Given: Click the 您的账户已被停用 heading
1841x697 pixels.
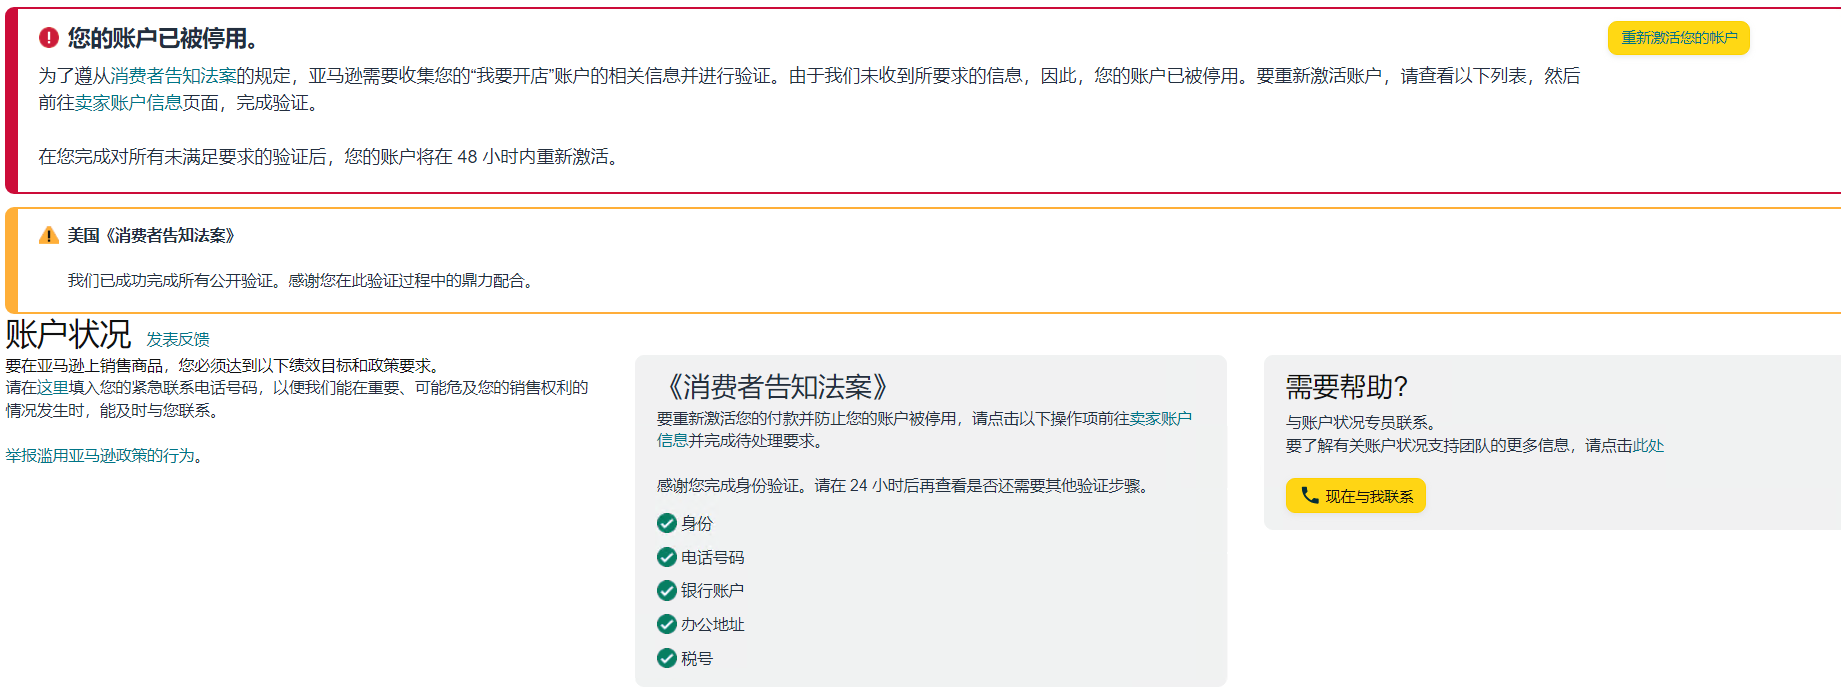Looking at the screenshot, I should point(163,38).
